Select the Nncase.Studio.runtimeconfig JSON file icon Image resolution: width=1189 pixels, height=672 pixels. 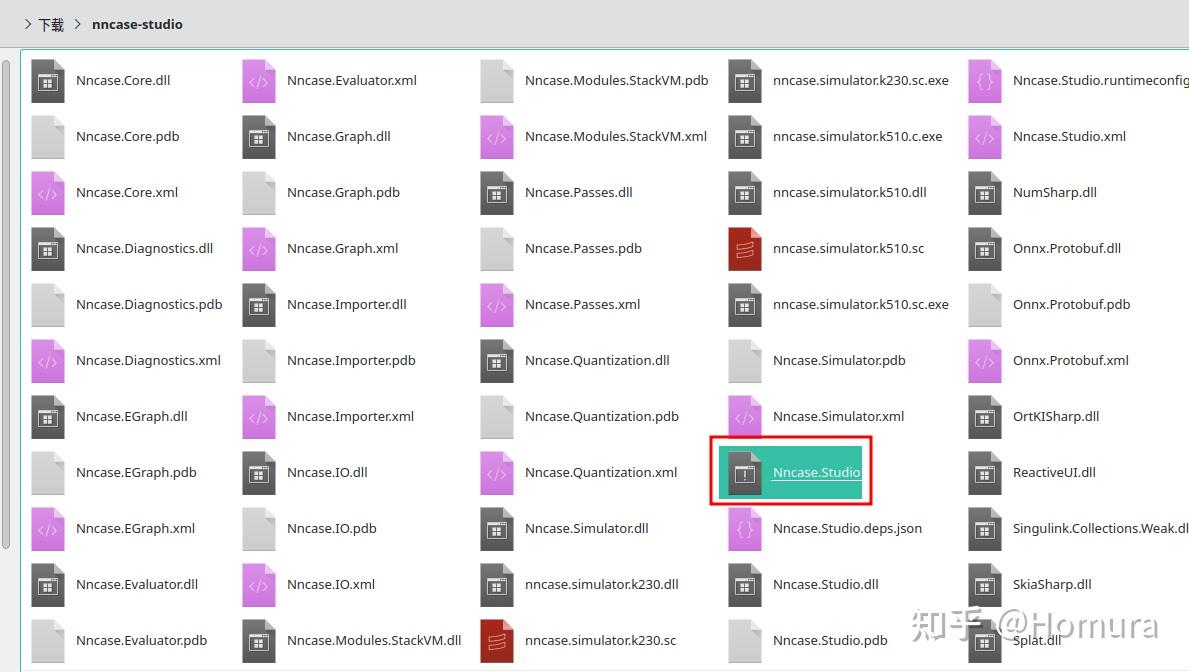pos(985,80)
